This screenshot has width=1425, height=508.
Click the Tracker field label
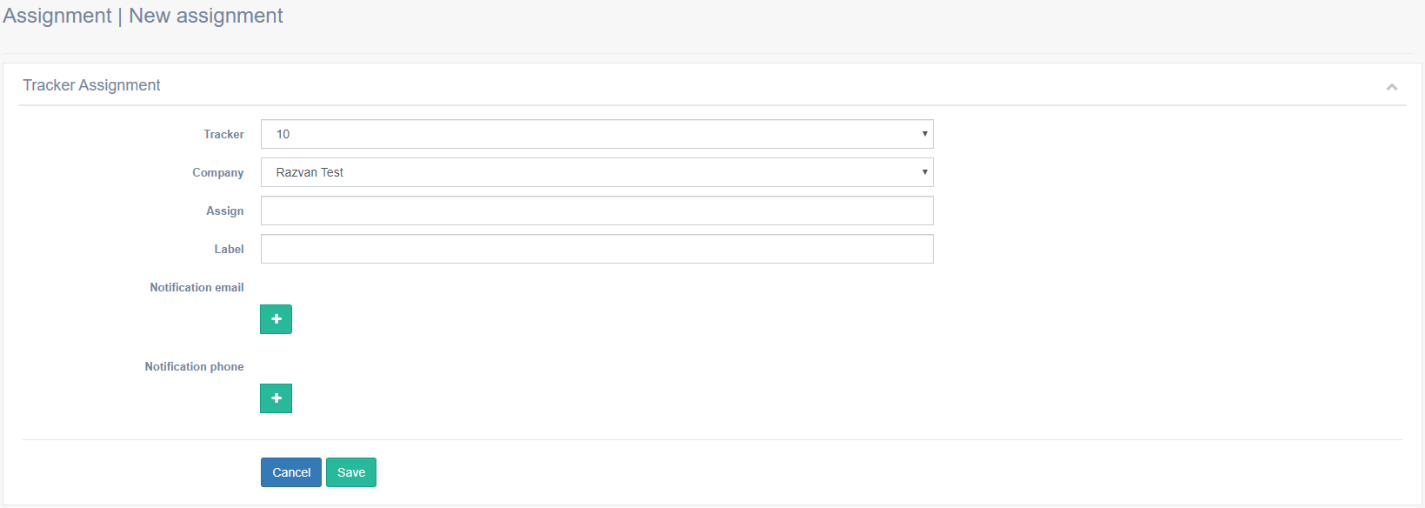[x=223, y=134]
